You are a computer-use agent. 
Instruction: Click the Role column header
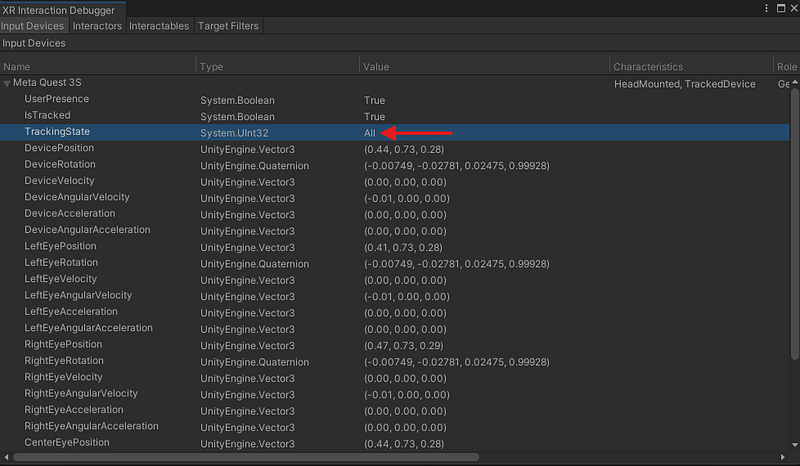tap(787, 66)
